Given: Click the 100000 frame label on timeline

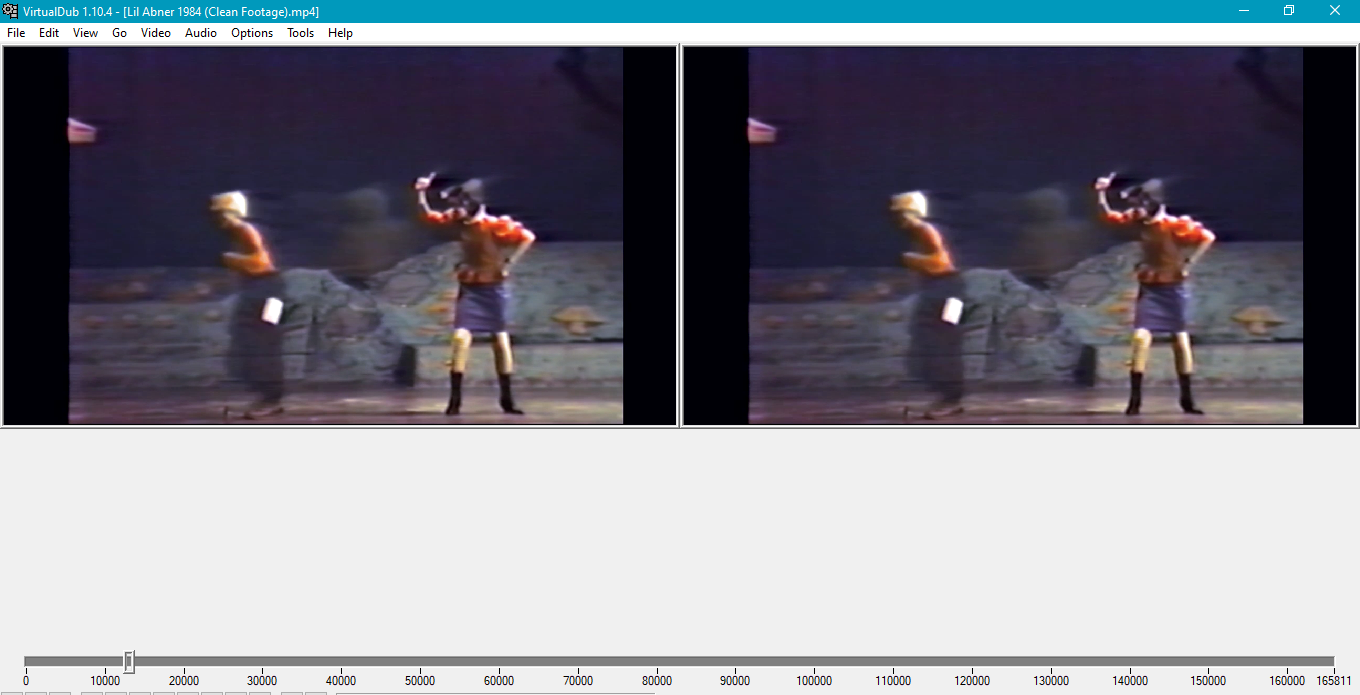Looking at the screenshot, I should tap(814, 681).
